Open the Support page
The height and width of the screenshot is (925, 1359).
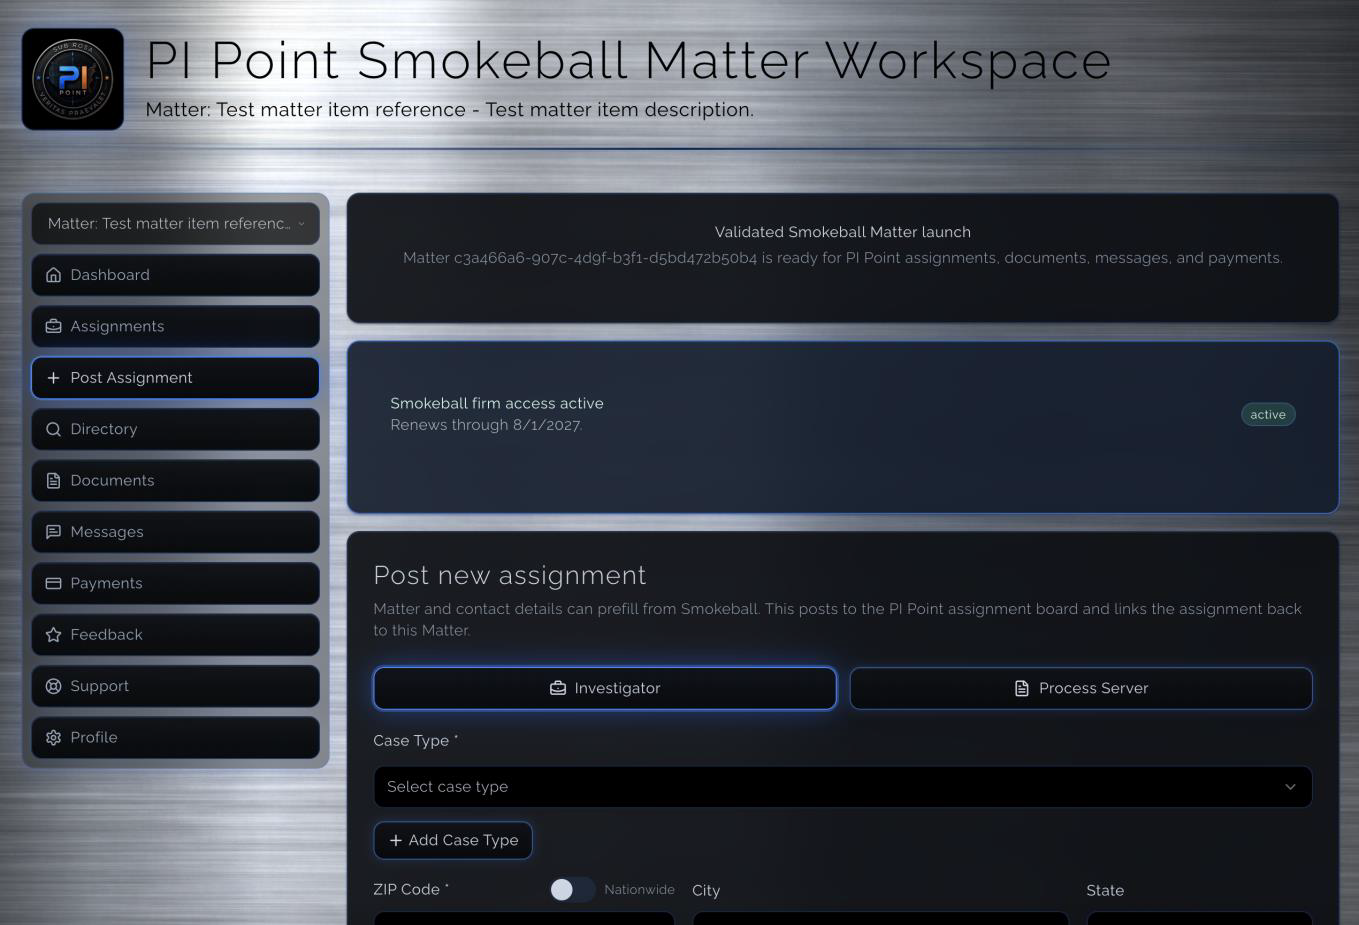pyautogui.click(x=176, y=686)
